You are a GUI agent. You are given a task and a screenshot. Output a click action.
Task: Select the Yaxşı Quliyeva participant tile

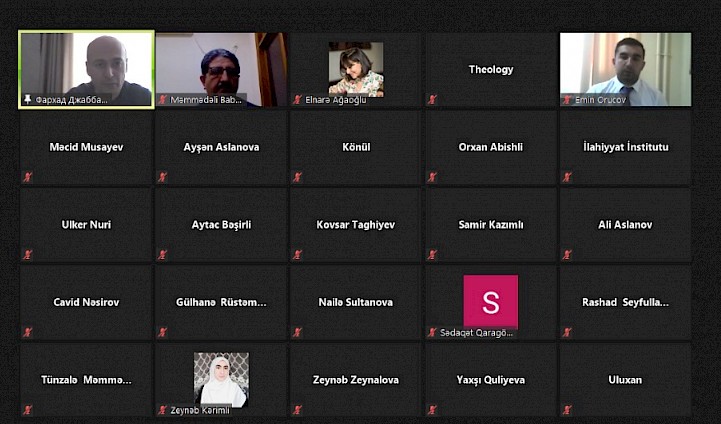[x=491, y=380]
